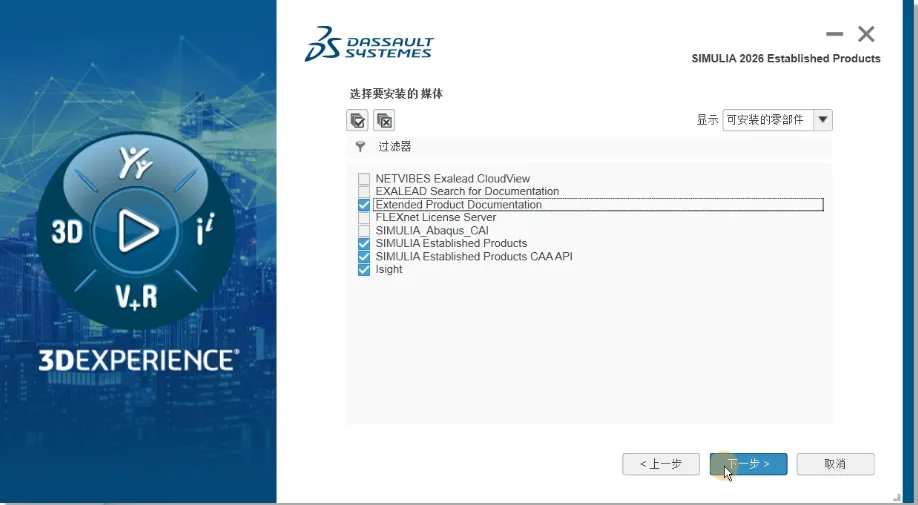Click the 上一步 back button

[x=661, y=464]
